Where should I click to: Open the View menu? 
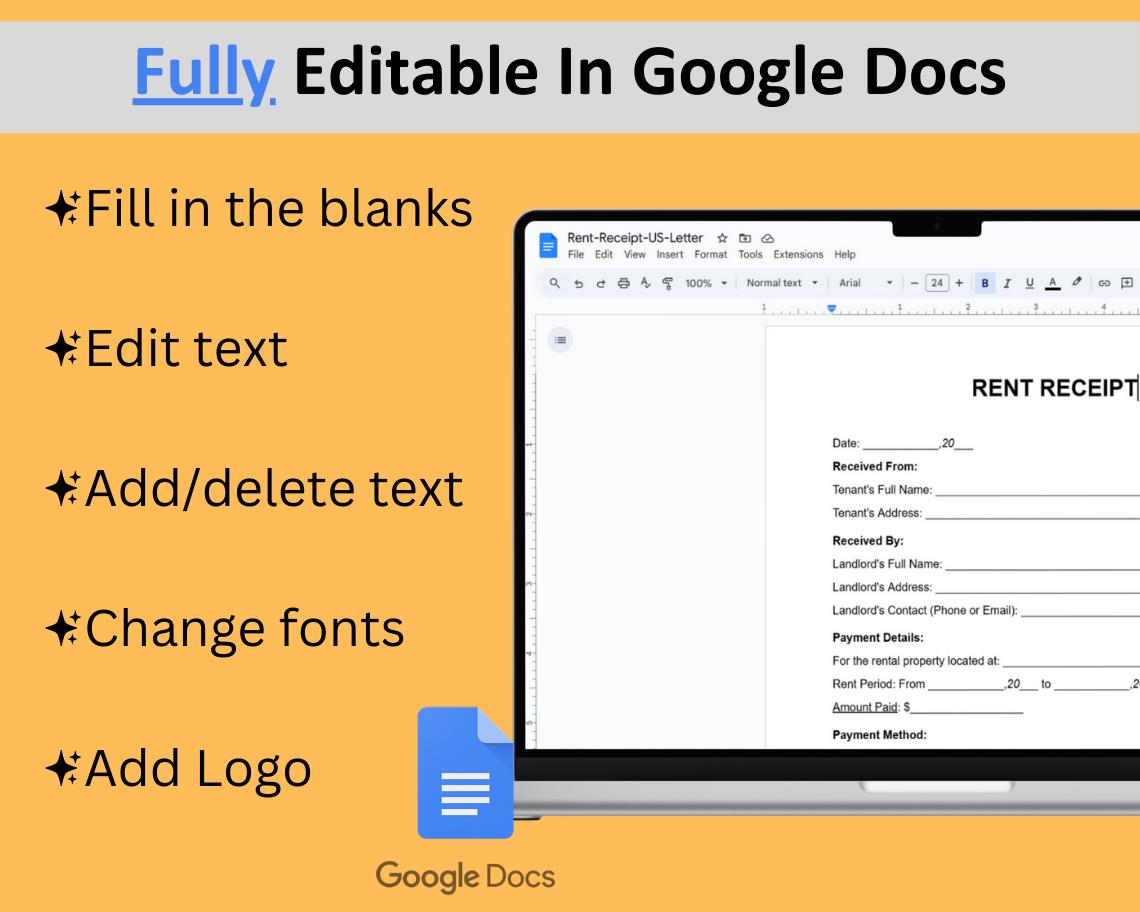click(x=635, y=255)
